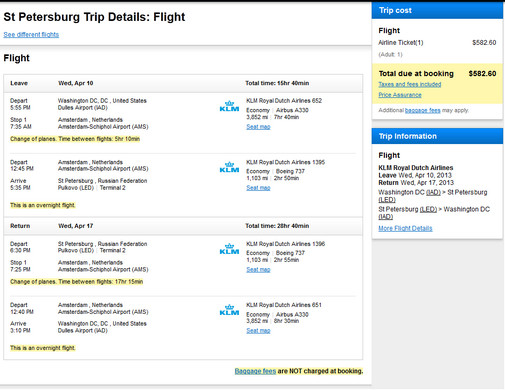Screen dimensions: 505x390
Task: Click LED code link in return route
Action: coord(428,209)
